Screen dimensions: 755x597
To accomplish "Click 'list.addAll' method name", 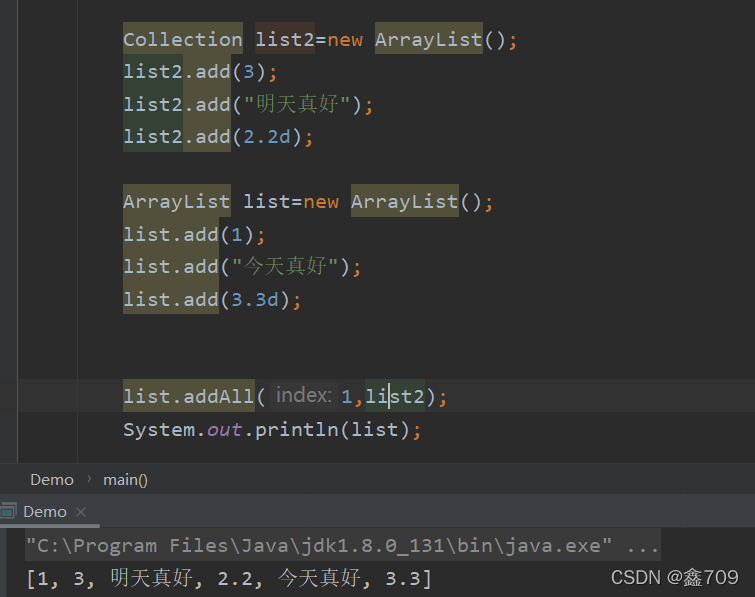I will 189,396.
